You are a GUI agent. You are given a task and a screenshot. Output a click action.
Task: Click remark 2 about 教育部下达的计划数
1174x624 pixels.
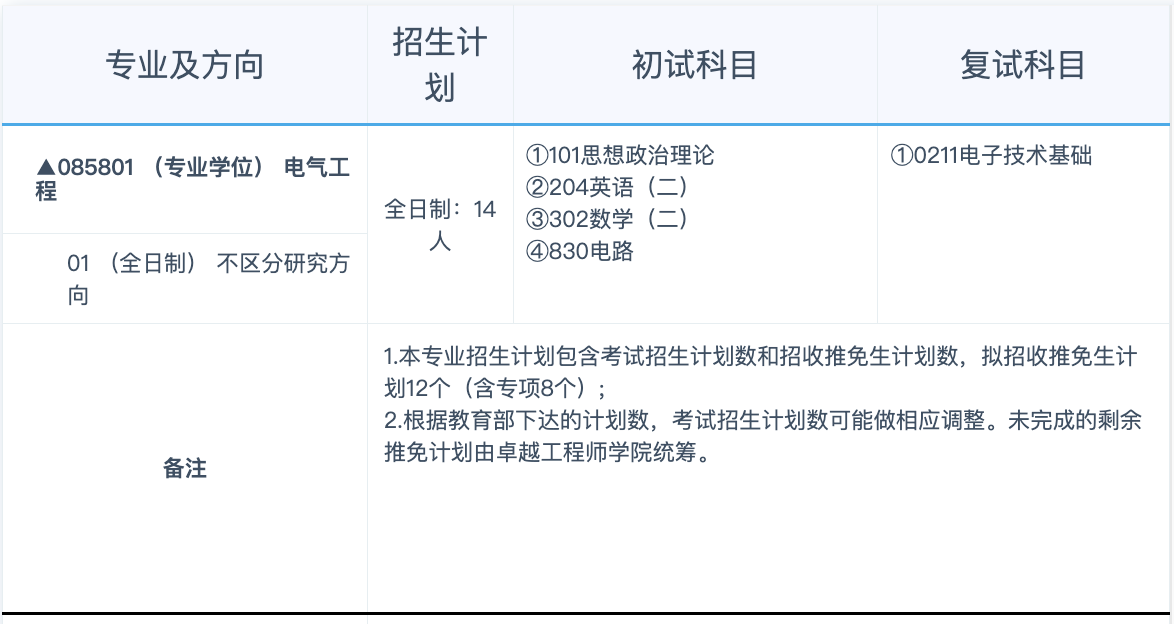coord(763,436)
